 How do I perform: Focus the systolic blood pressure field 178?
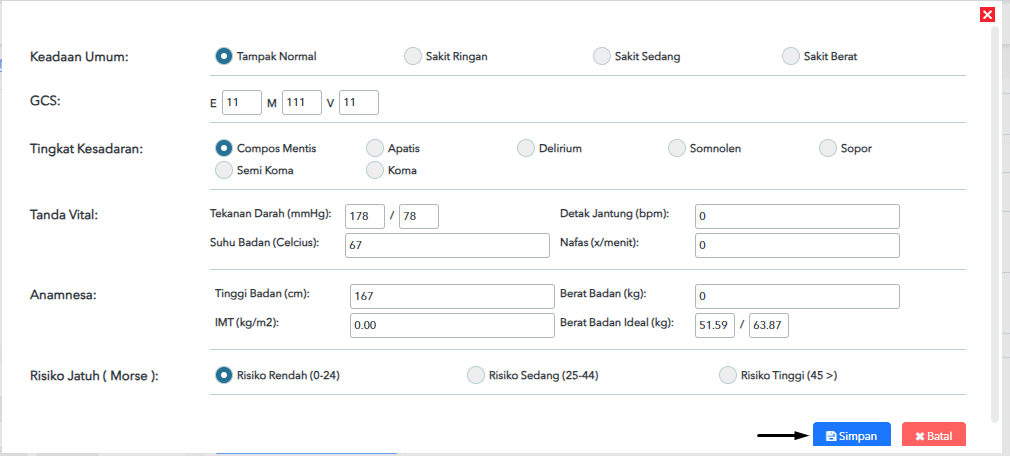[365, 216]
